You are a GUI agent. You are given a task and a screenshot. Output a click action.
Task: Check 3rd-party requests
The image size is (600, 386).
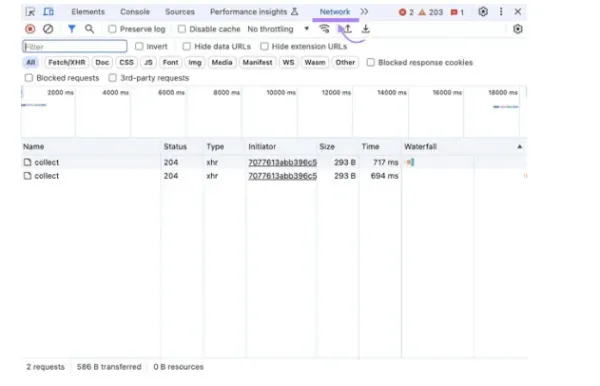click(x=112, y=78)
